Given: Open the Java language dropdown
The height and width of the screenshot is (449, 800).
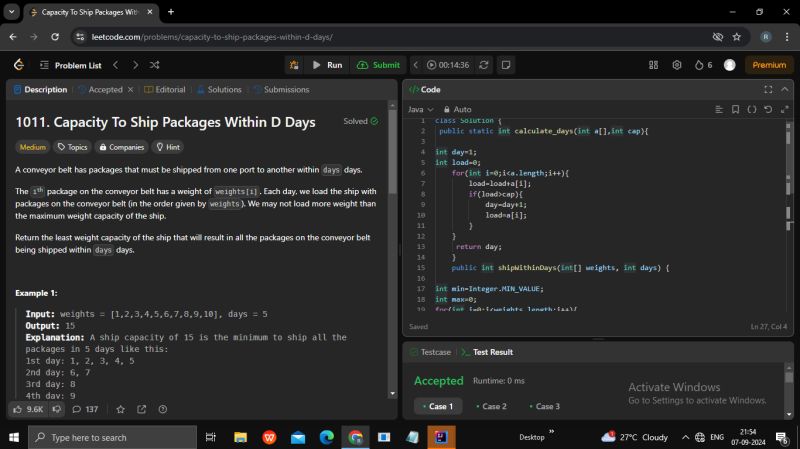Looking at the screenshot, I should pyautogui.click(x=420, y=109).
